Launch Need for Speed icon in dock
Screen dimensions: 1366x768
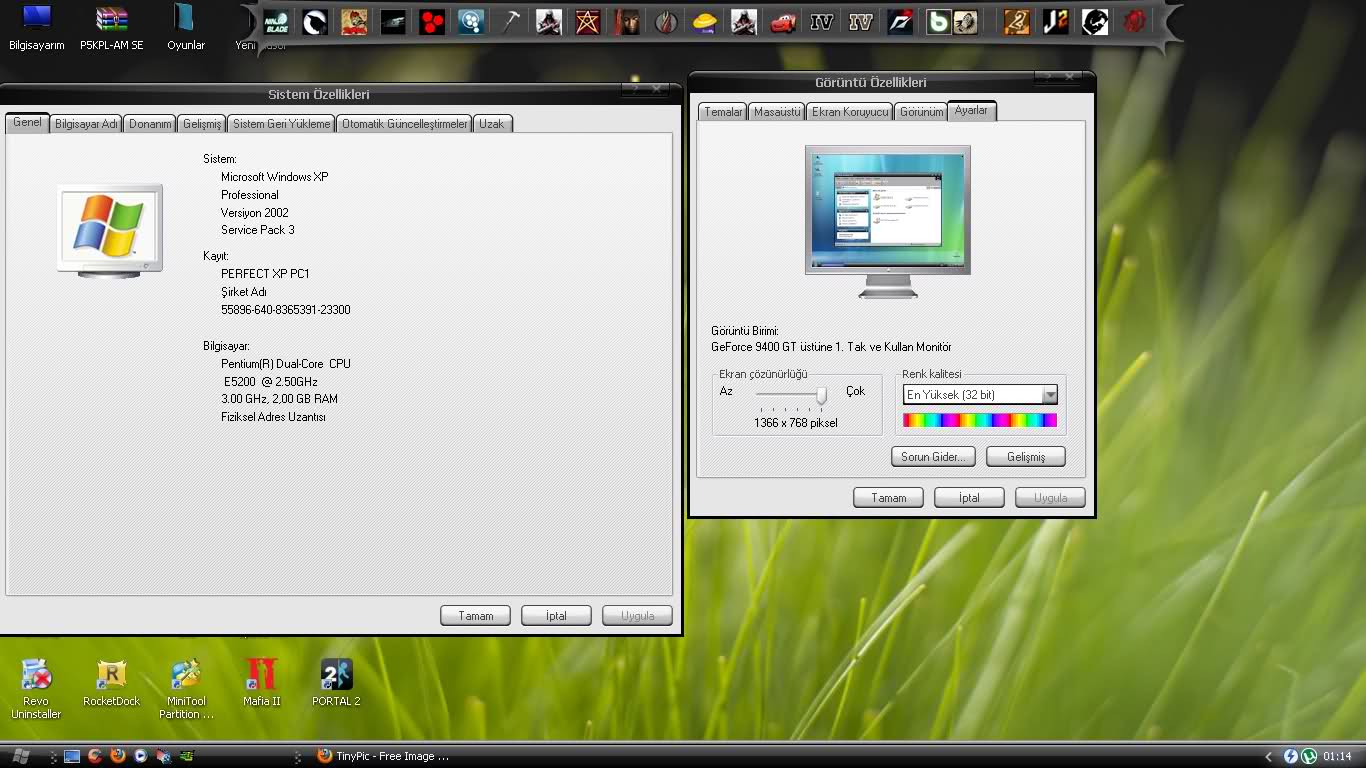900,22
